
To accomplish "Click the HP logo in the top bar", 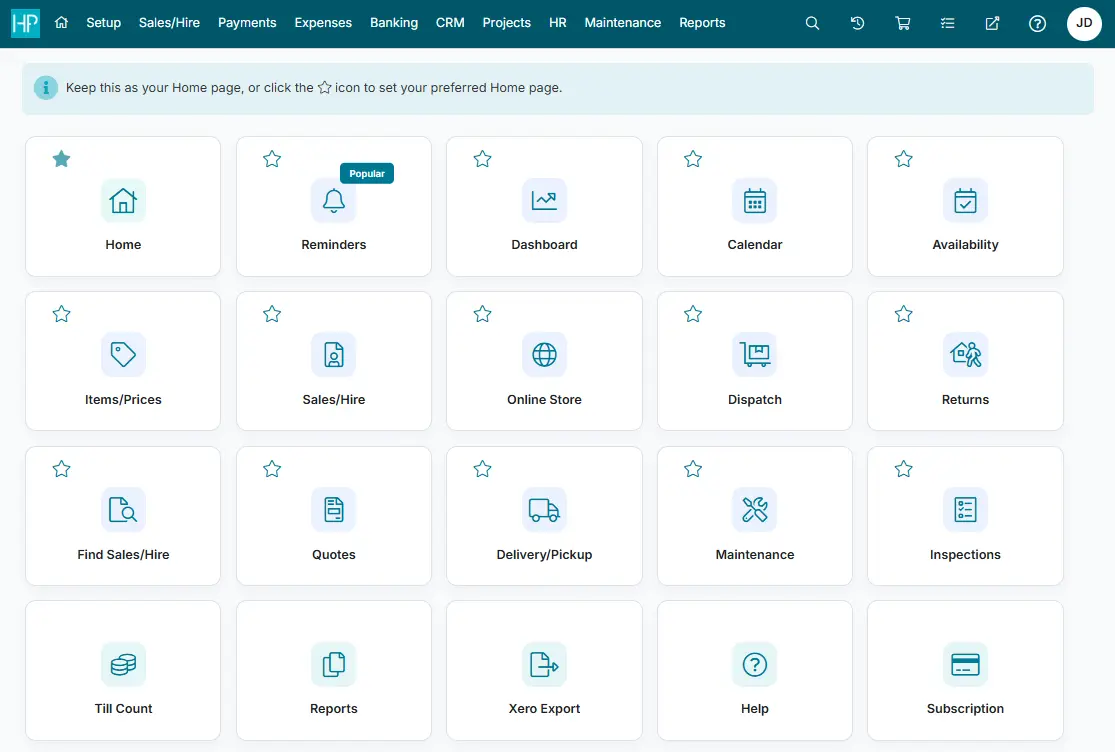I will click(x=25, y=23).
